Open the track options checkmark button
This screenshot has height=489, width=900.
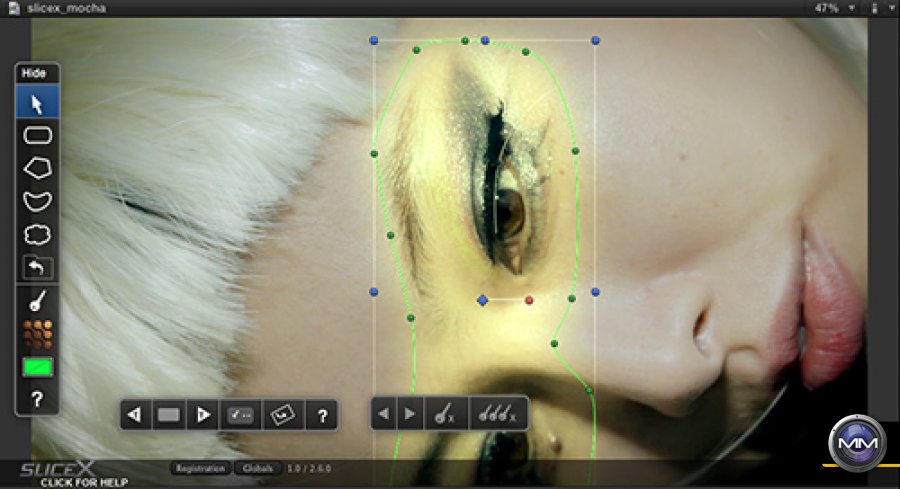pos(241,415)
